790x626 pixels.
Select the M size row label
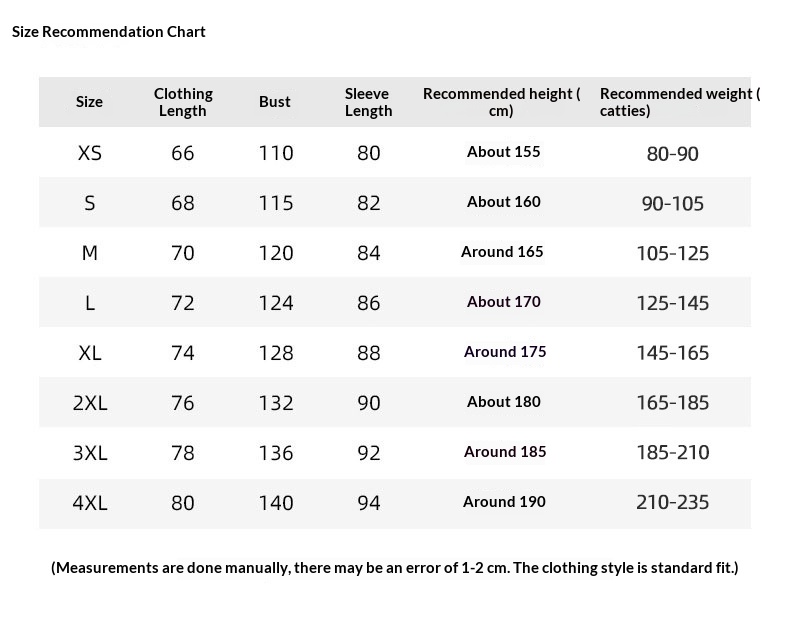tap(90, 253)
